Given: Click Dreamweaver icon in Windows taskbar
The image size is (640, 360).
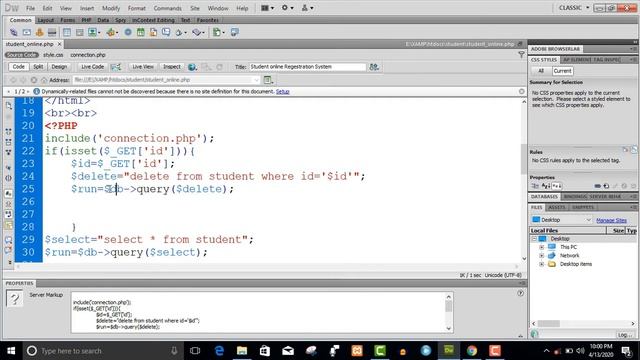Looking at the screenshot, I should coord(449,351).
